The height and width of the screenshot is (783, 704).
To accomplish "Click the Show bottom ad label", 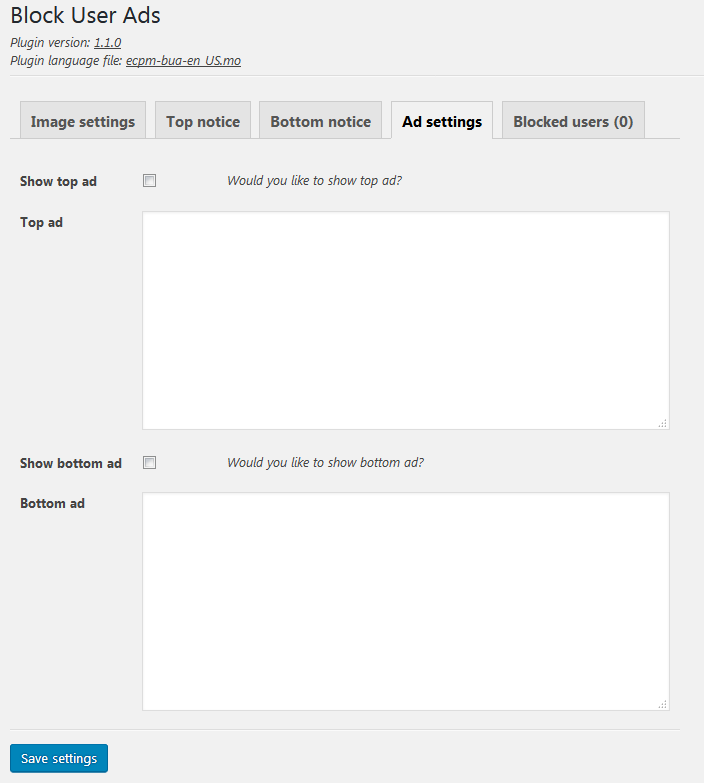I will (x=71, y=463).
